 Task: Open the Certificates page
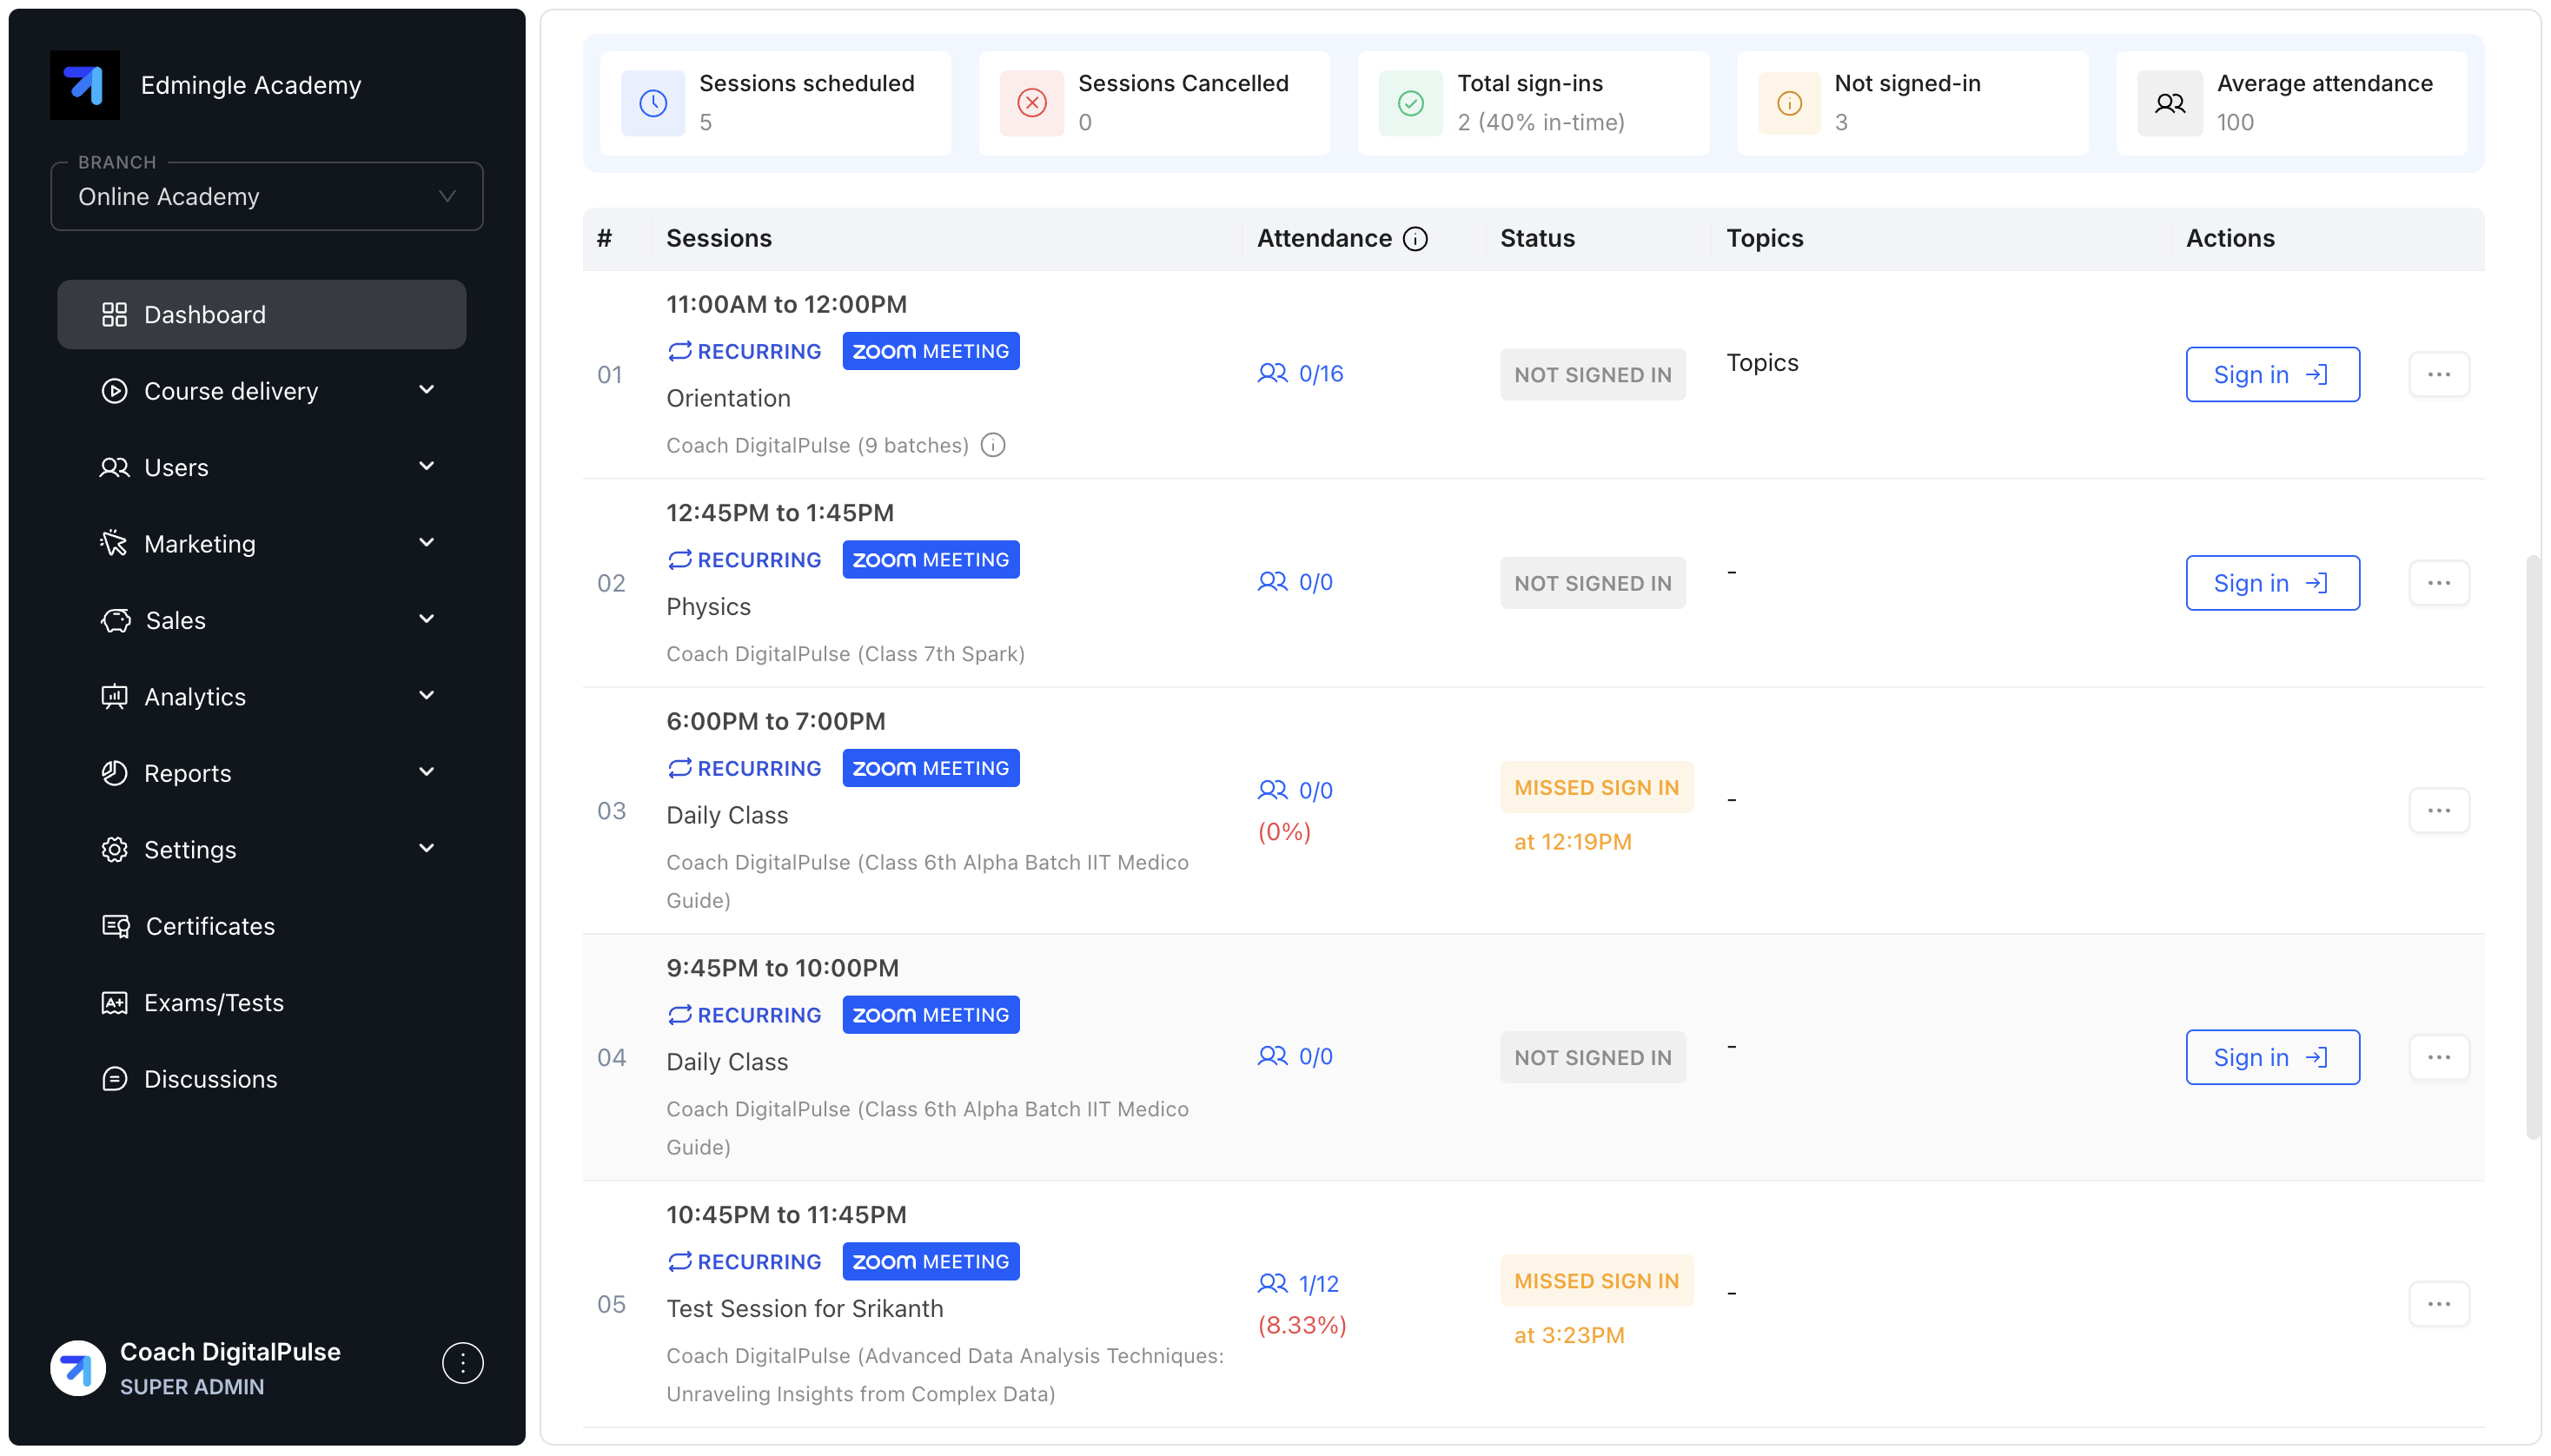pyautogui.click(x=210, y=926)
